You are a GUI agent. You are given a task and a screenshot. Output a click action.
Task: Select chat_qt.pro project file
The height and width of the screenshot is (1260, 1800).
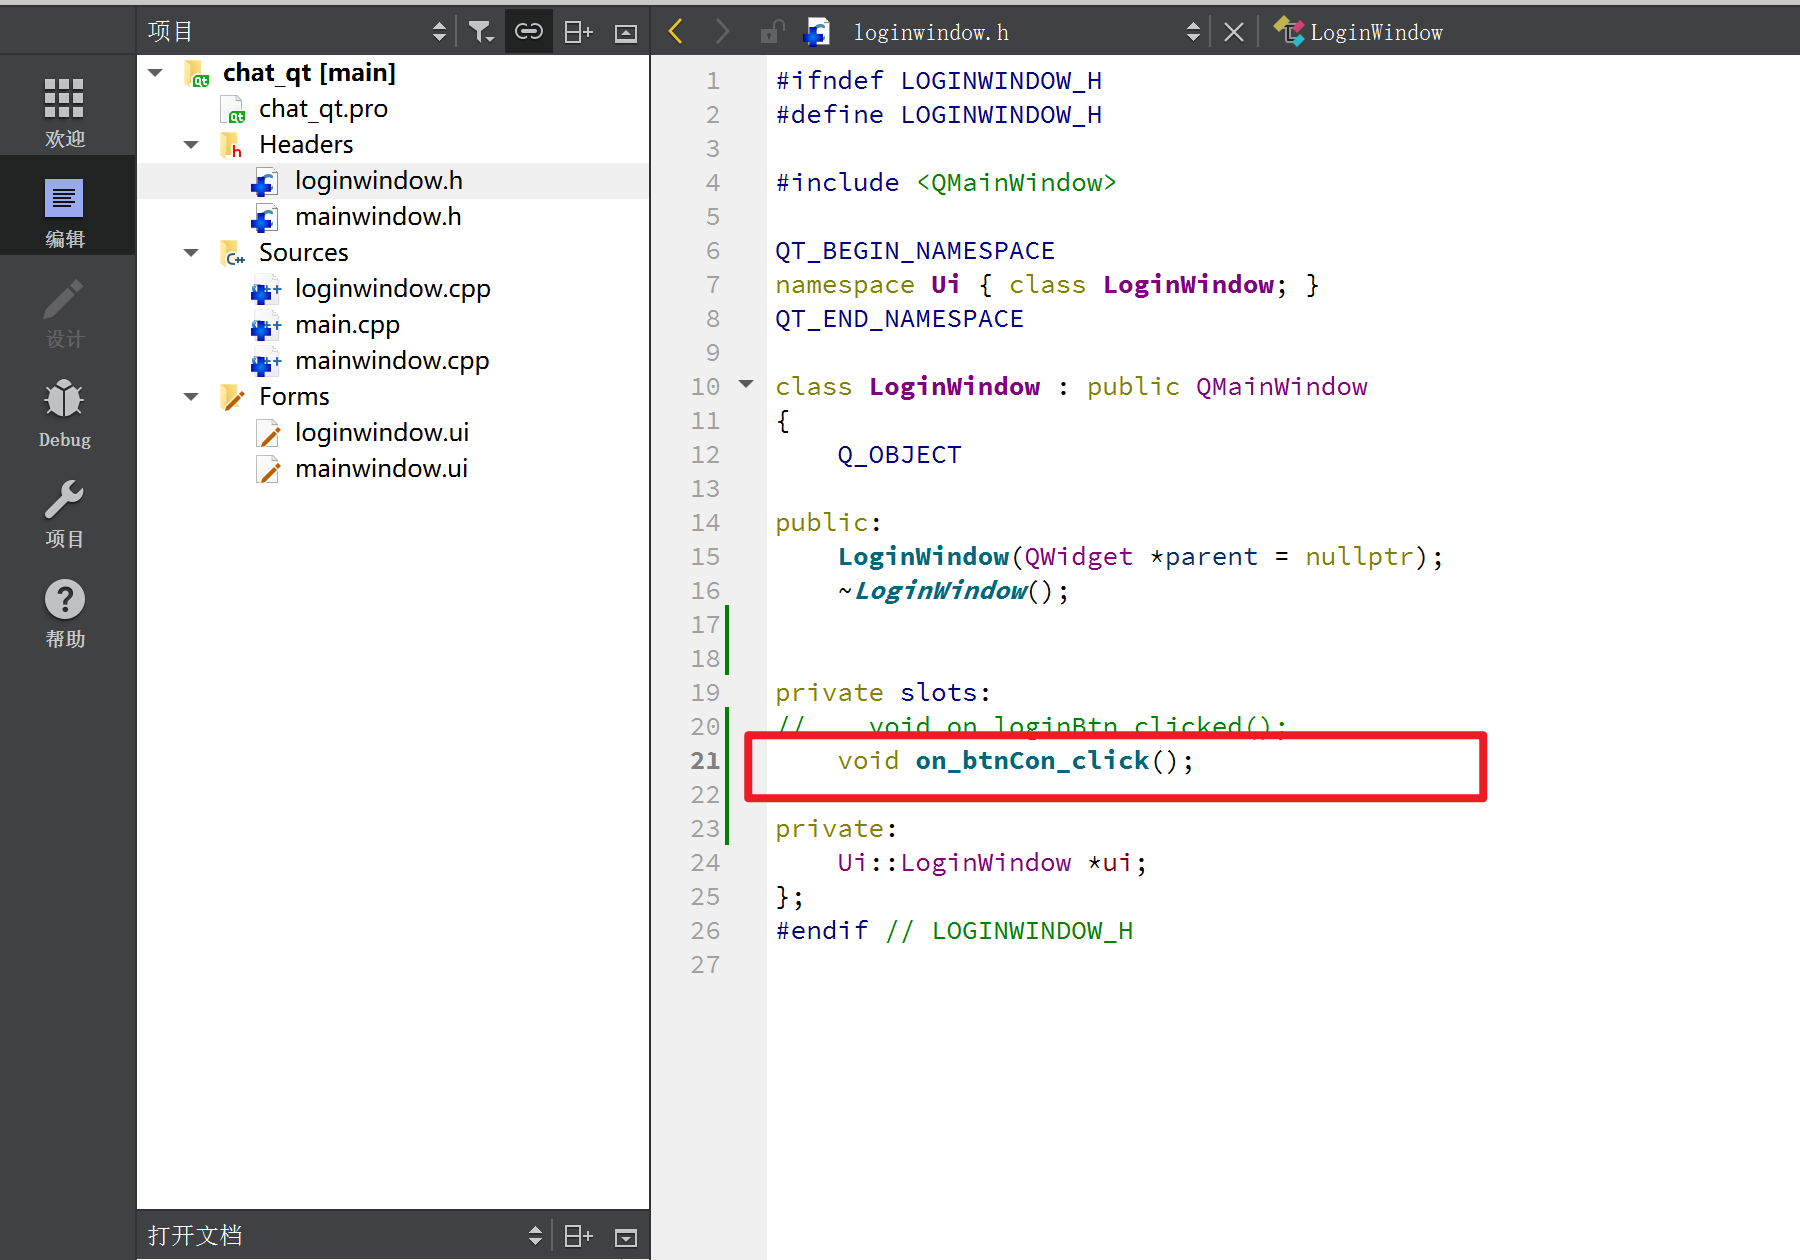[x=322, y=109]
